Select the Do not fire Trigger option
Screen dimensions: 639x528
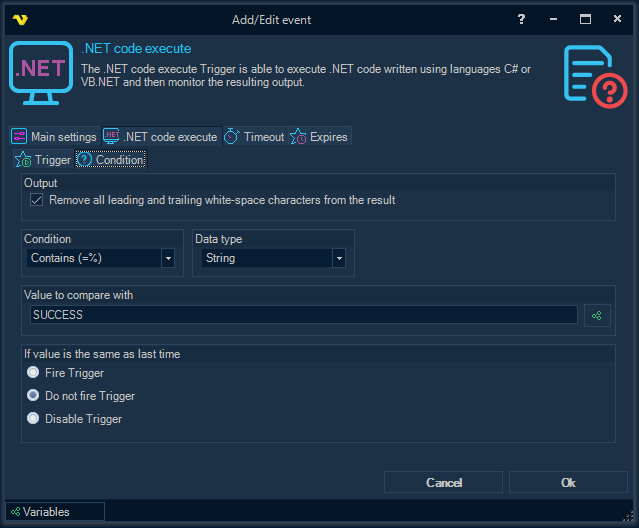point(33,396)
